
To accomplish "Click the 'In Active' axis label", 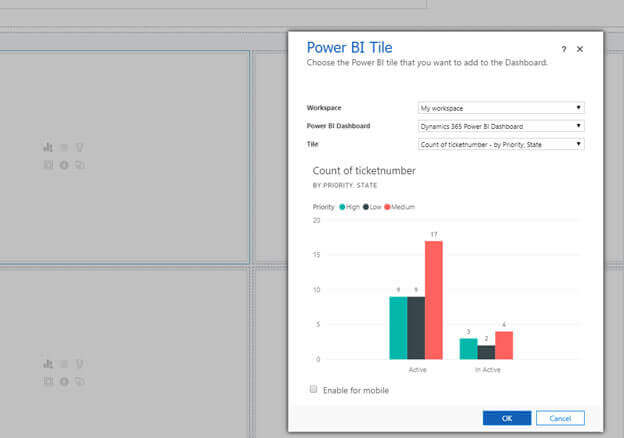I will [488, 370].
